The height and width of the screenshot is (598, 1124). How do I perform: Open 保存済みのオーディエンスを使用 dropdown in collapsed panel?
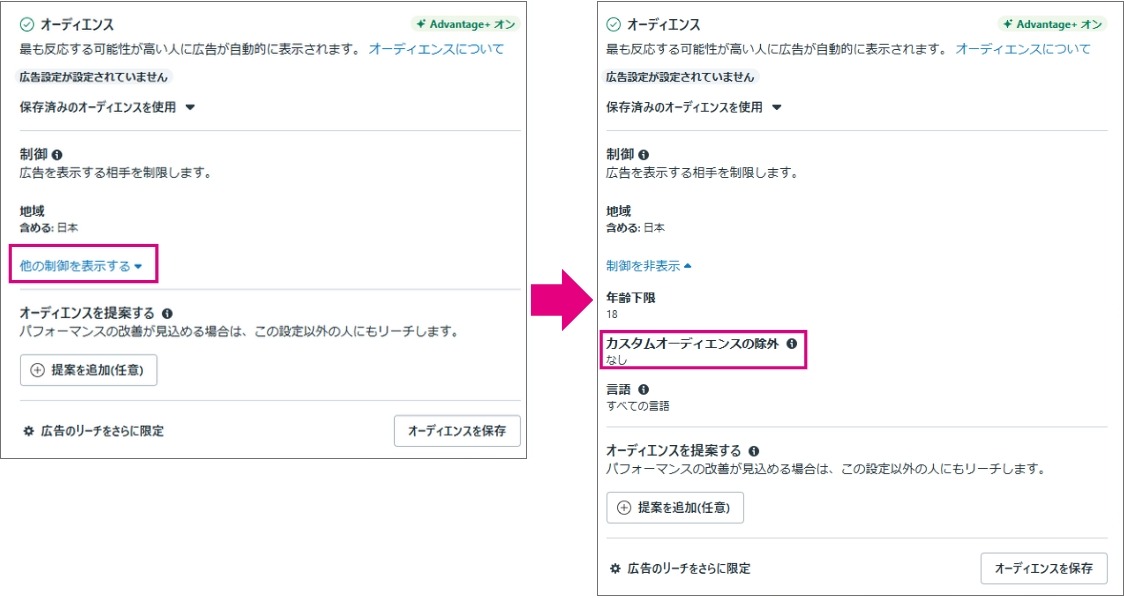pyautogui.click(x=107, y=107)
